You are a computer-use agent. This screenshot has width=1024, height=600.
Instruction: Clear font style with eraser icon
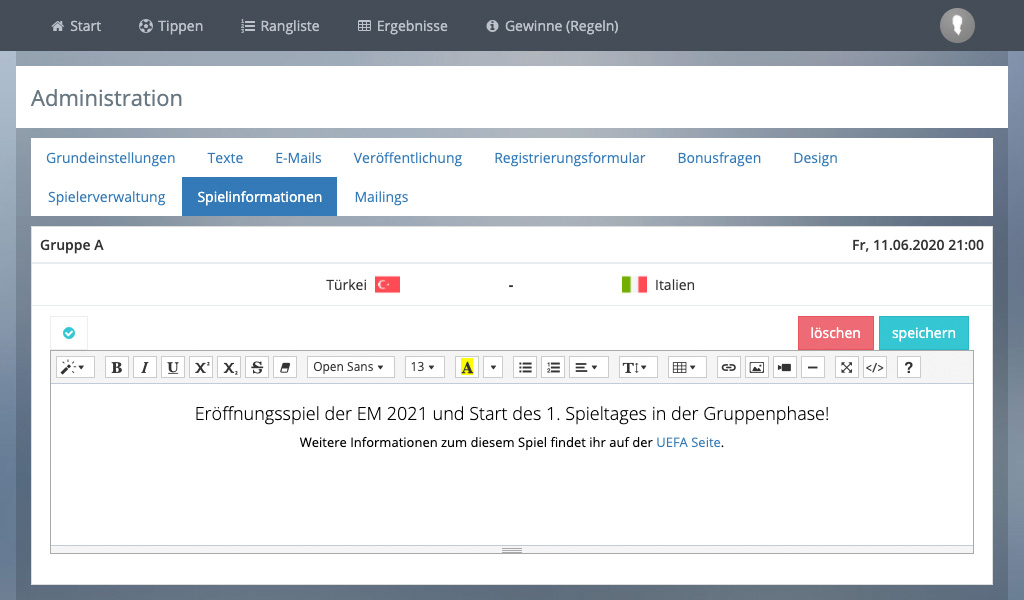click(285, 367)
